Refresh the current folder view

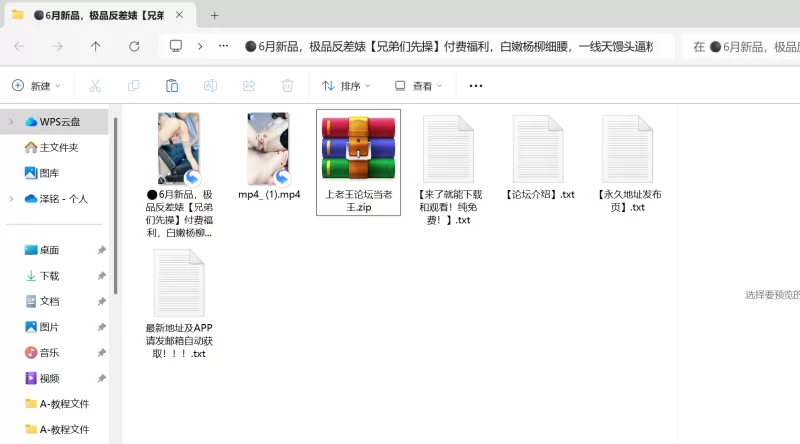134,46
